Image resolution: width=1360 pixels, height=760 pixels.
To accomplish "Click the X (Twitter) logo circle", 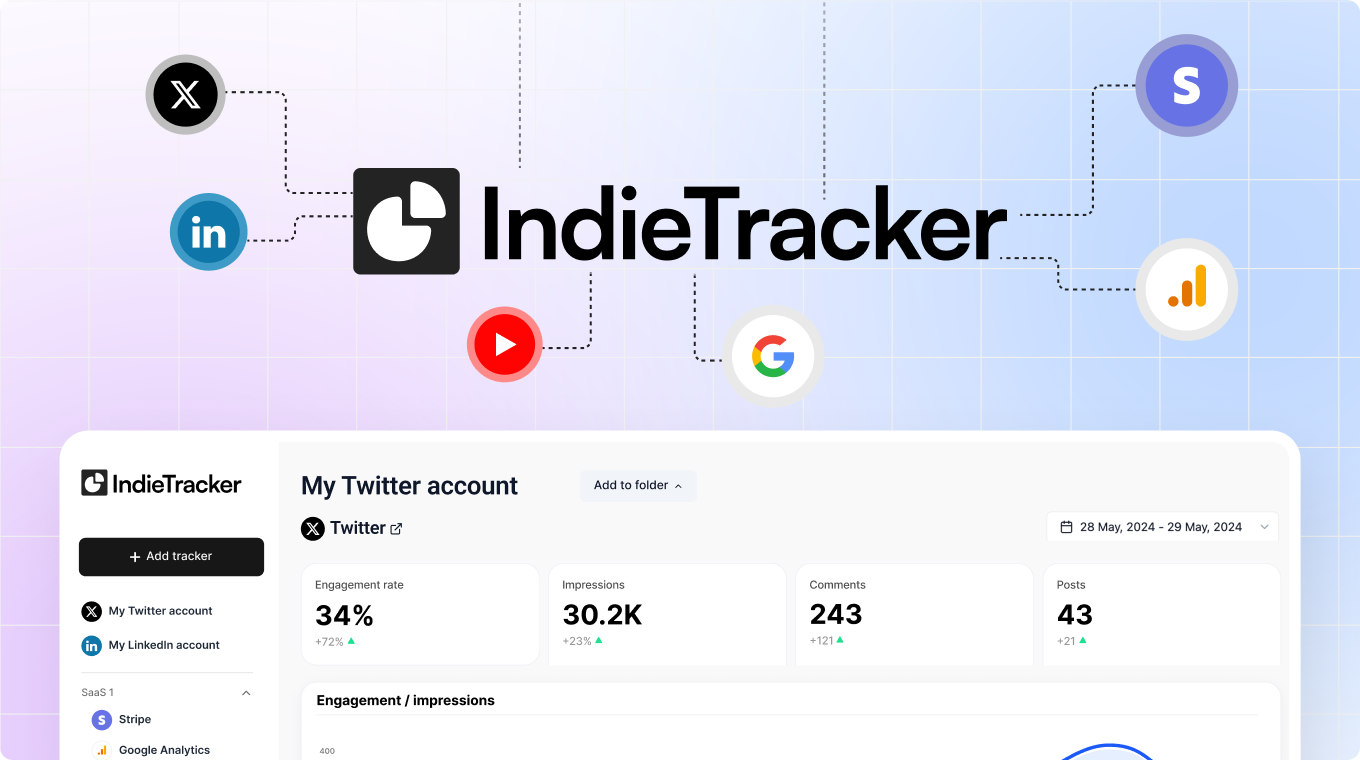I will [185, 95].
